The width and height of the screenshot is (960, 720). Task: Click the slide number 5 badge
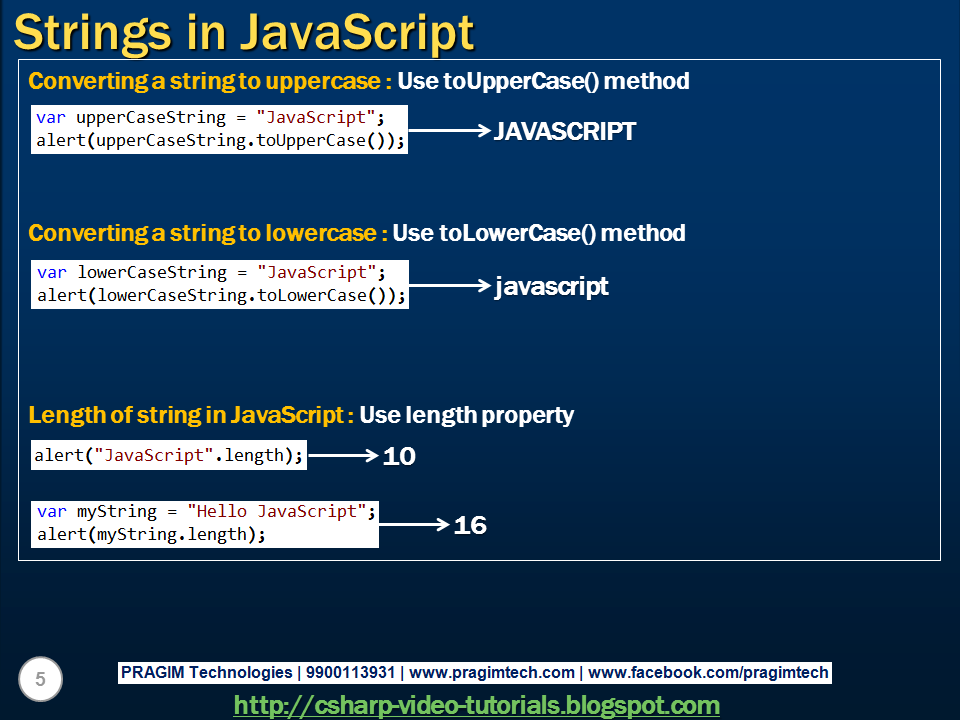pyautogui.click(x=40, y=679)
